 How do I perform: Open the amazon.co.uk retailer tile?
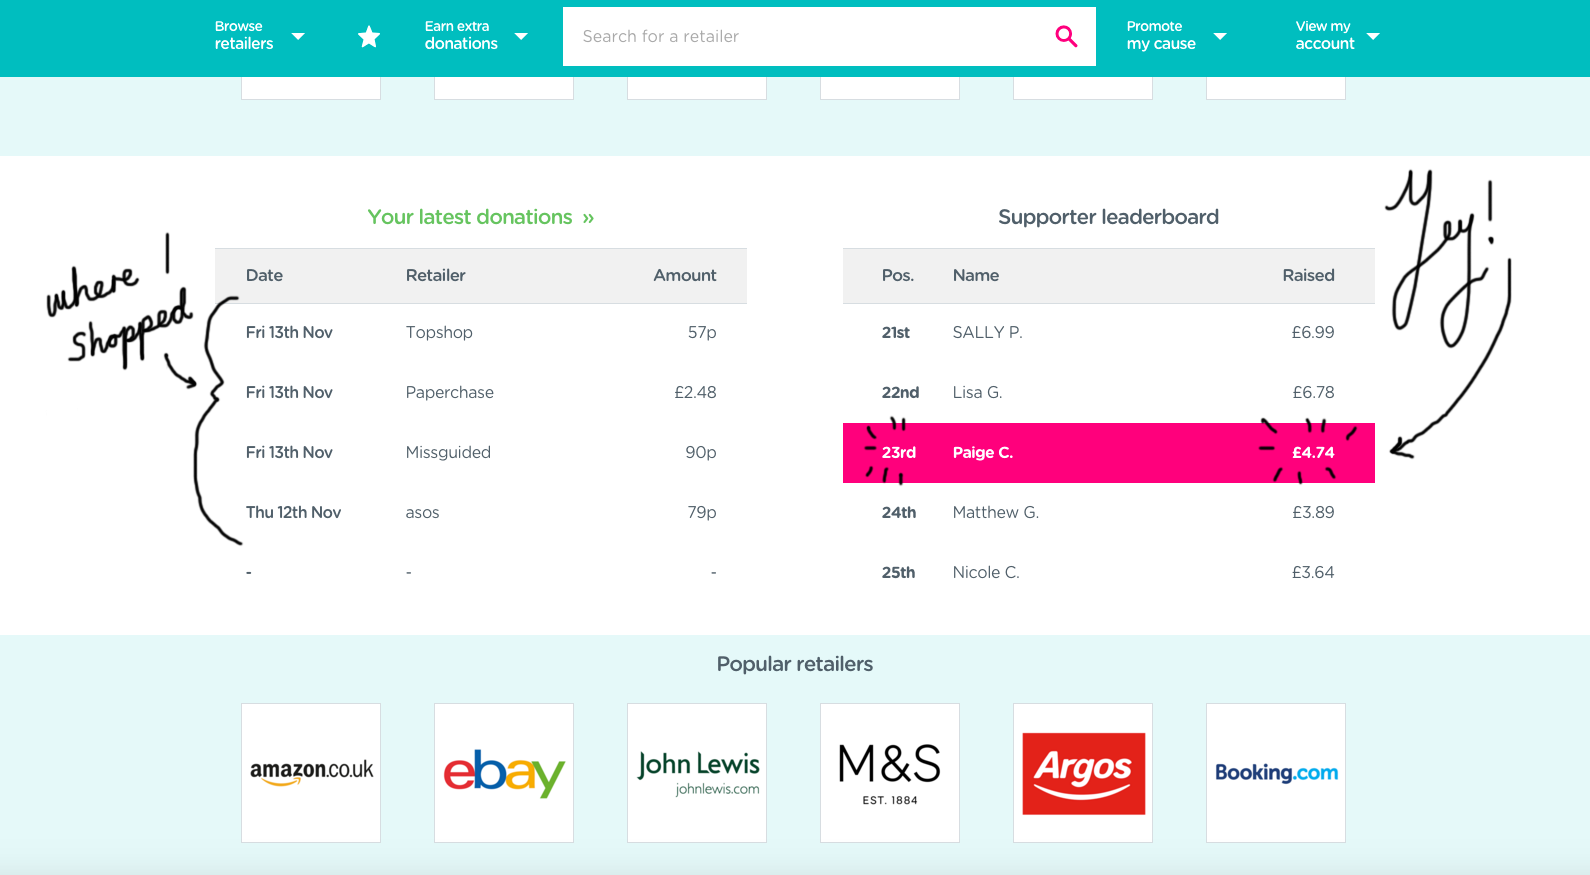point(311,773)
